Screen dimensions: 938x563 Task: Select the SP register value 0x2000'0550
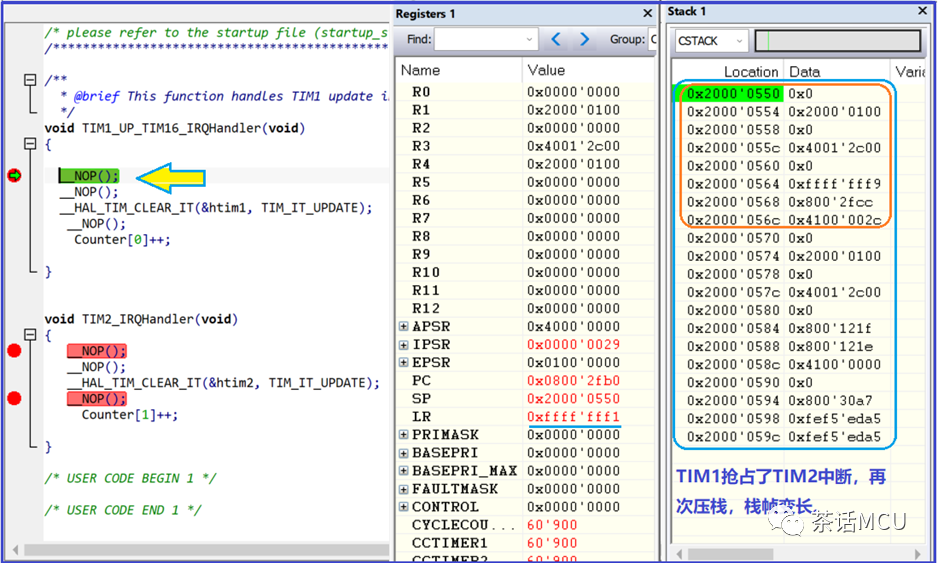point(573,398)
